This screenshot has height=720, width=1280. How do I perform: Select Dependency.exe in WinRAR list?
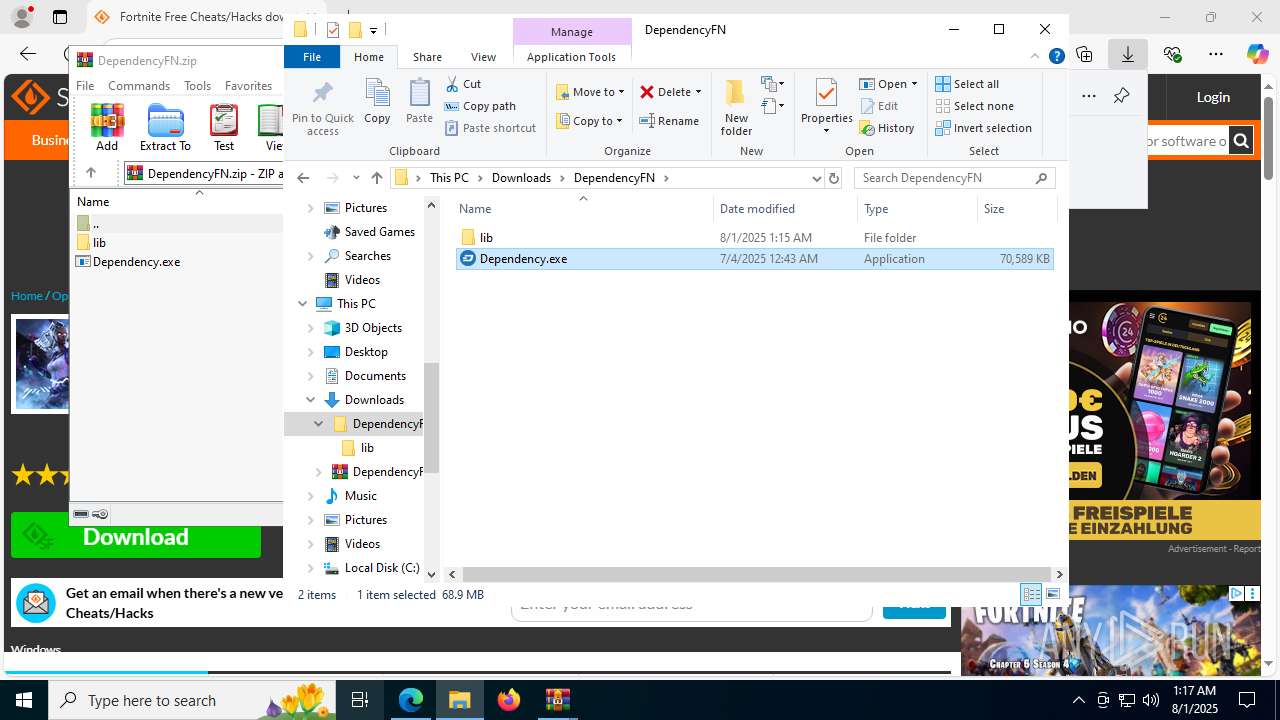pos(136,262)
